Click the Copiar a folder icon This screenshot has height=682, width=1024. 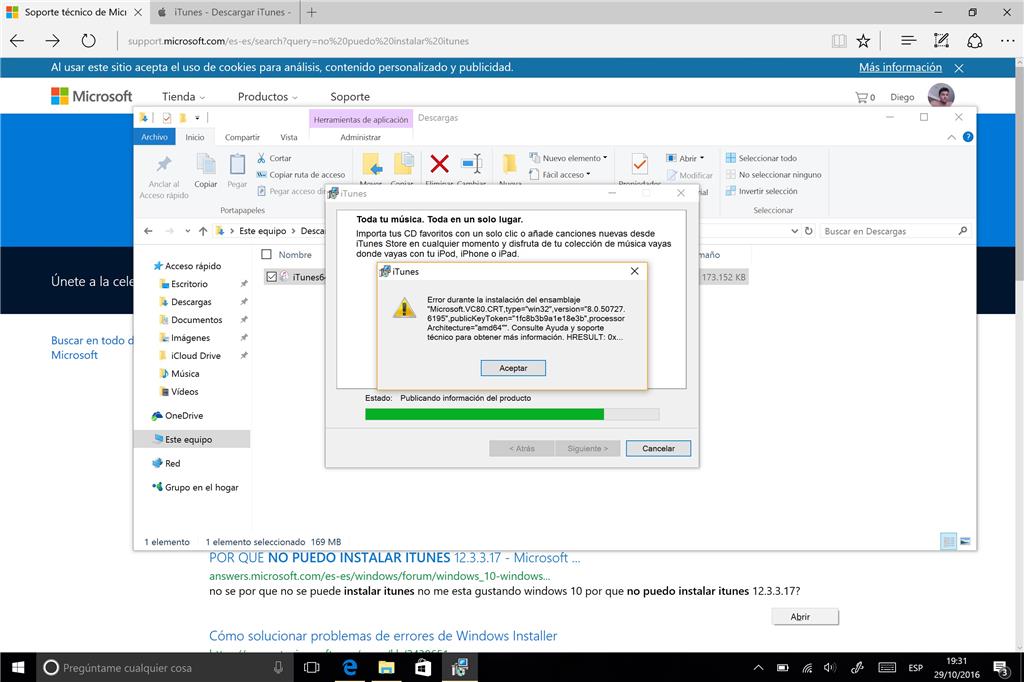pos(403,165)
